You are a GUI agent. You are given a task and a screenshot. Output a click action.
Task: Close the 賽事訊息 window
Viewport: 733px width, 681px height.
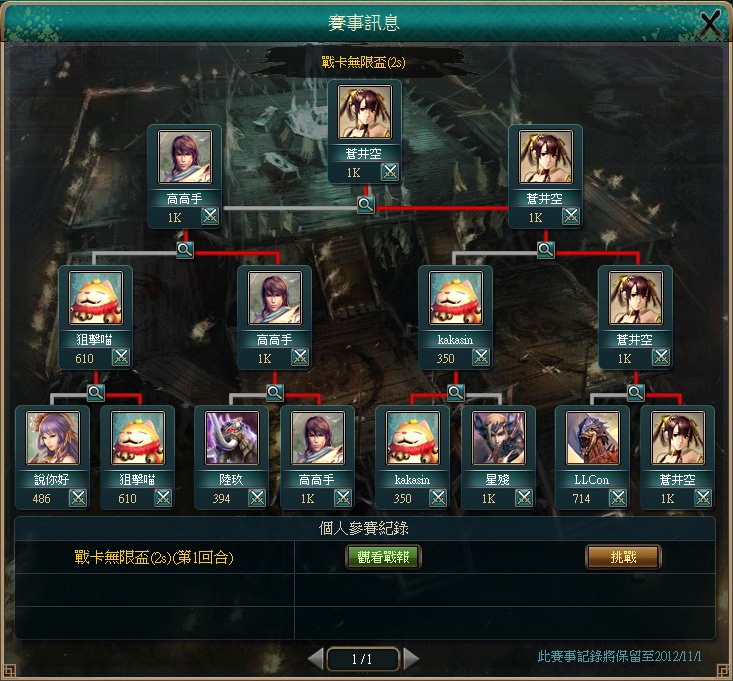click(x=710, y=23)
